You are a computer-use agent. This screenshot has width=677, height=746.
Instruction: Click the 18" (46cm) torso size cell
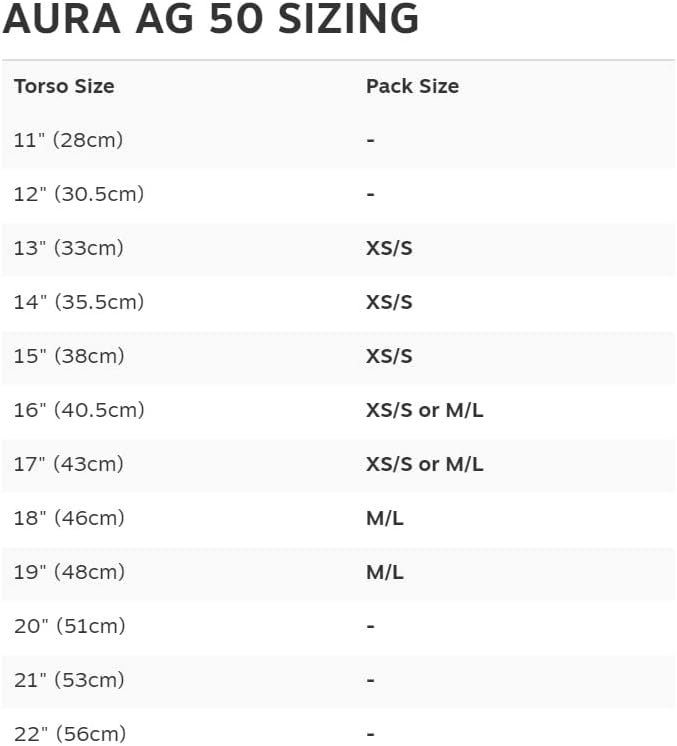point(68,518)
